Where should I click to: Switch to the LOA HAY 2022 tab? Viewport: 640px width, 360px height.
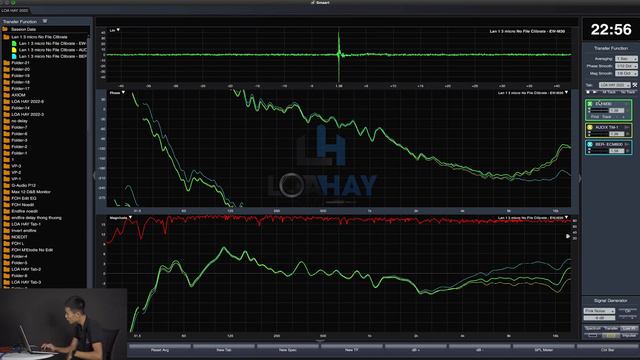point(15,11)
